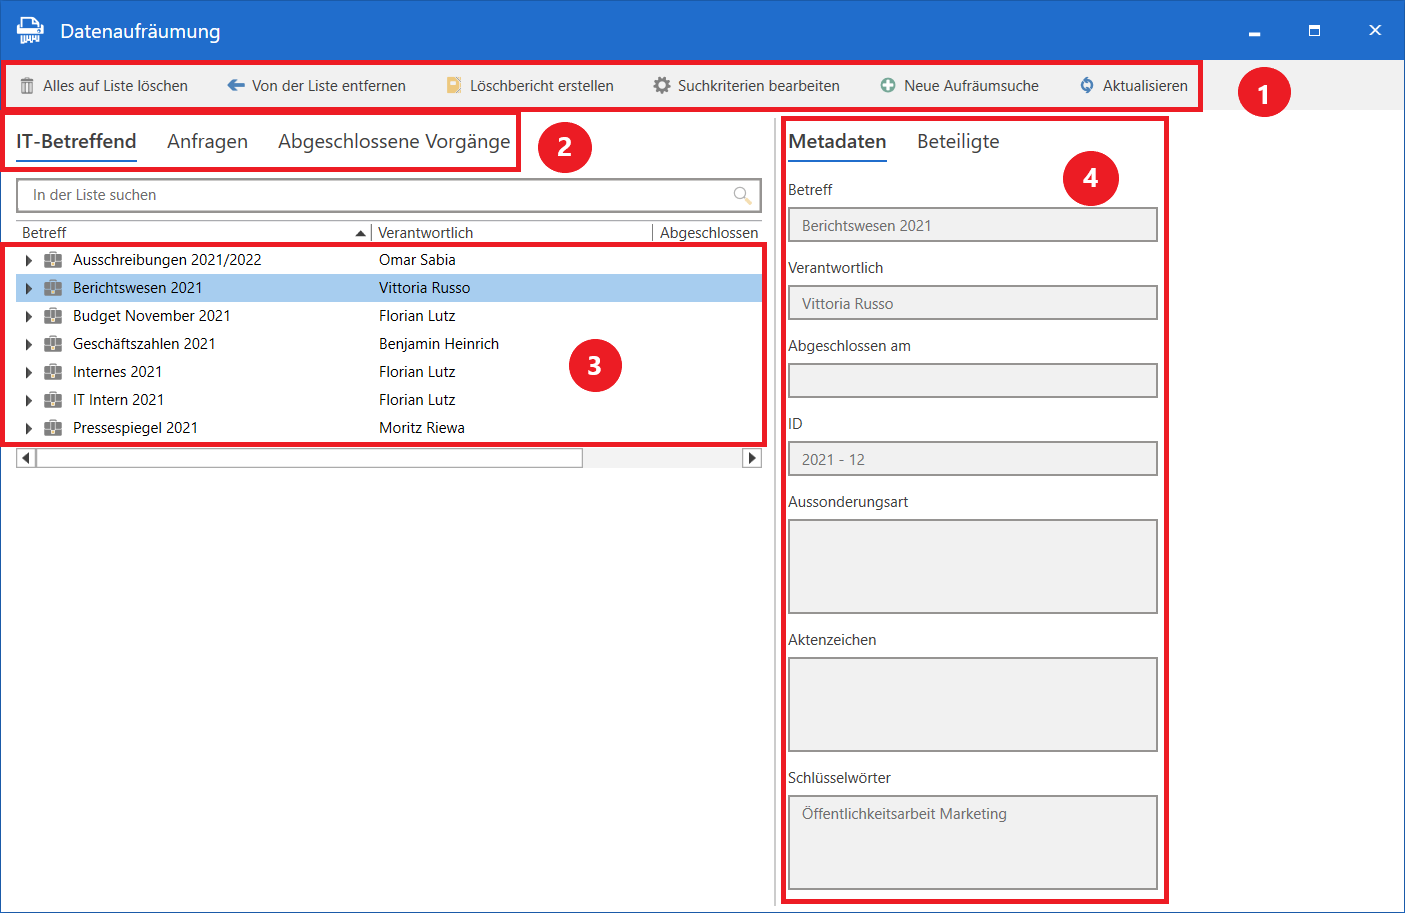Expand the Internes 2021 row
The image size is (1405, 913).
(29, 372)
